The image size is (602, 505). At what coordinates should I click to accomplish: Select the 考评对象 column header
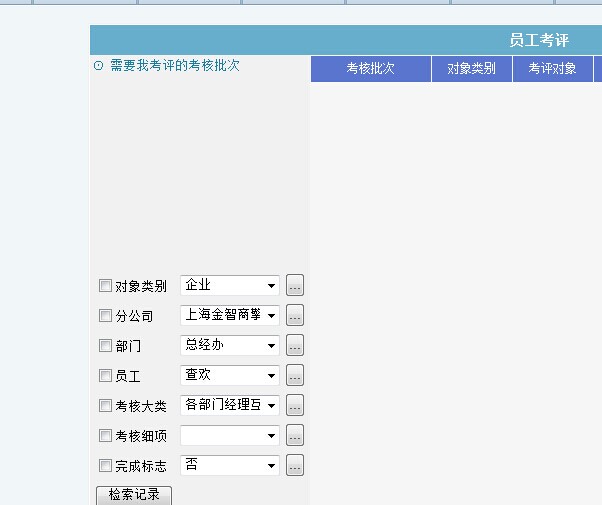tap(552, 69)
